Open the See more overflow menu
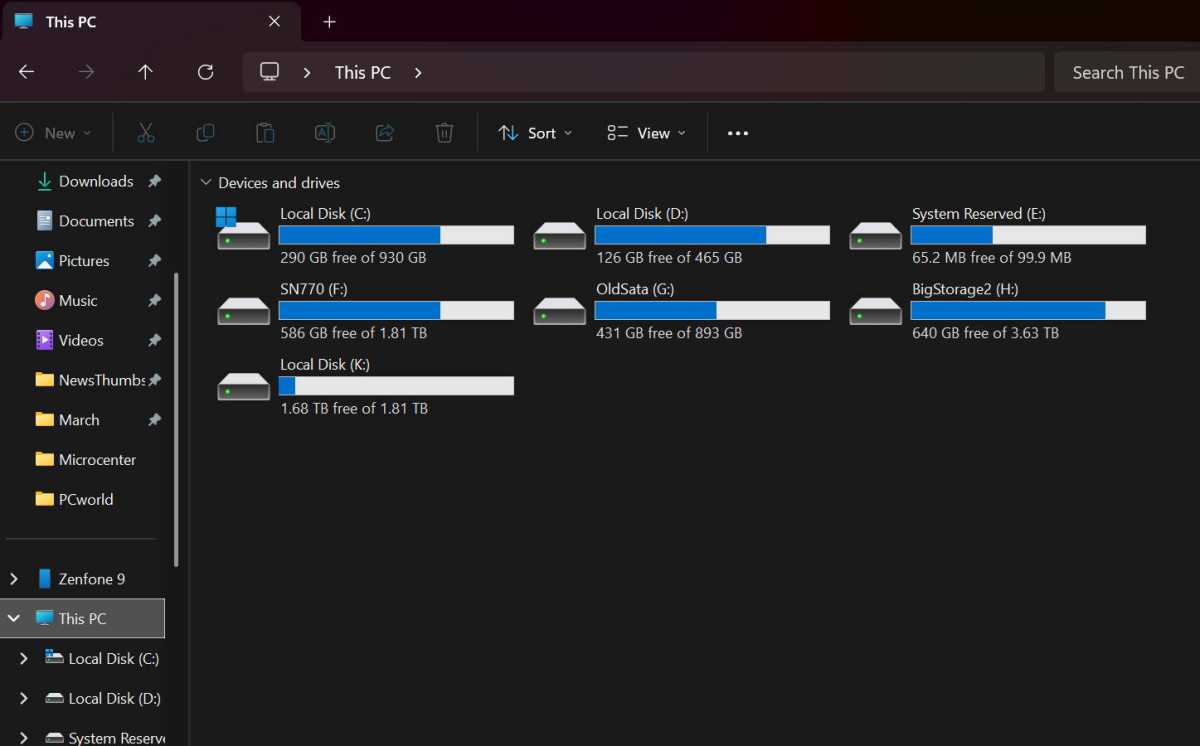The width and height of the screenshot is (1200, 746). [737, 132]
